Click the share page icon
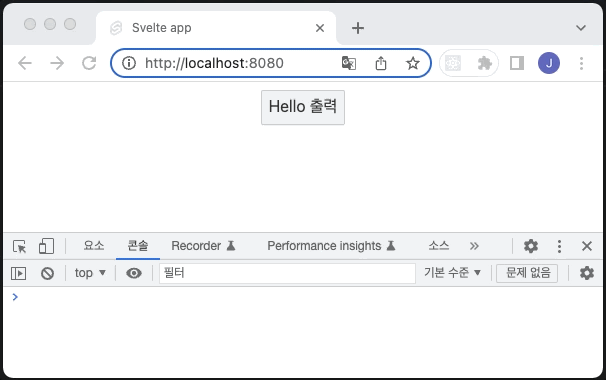Image resolution: width=606 pixels, height=380 pixels. point(381,63)
